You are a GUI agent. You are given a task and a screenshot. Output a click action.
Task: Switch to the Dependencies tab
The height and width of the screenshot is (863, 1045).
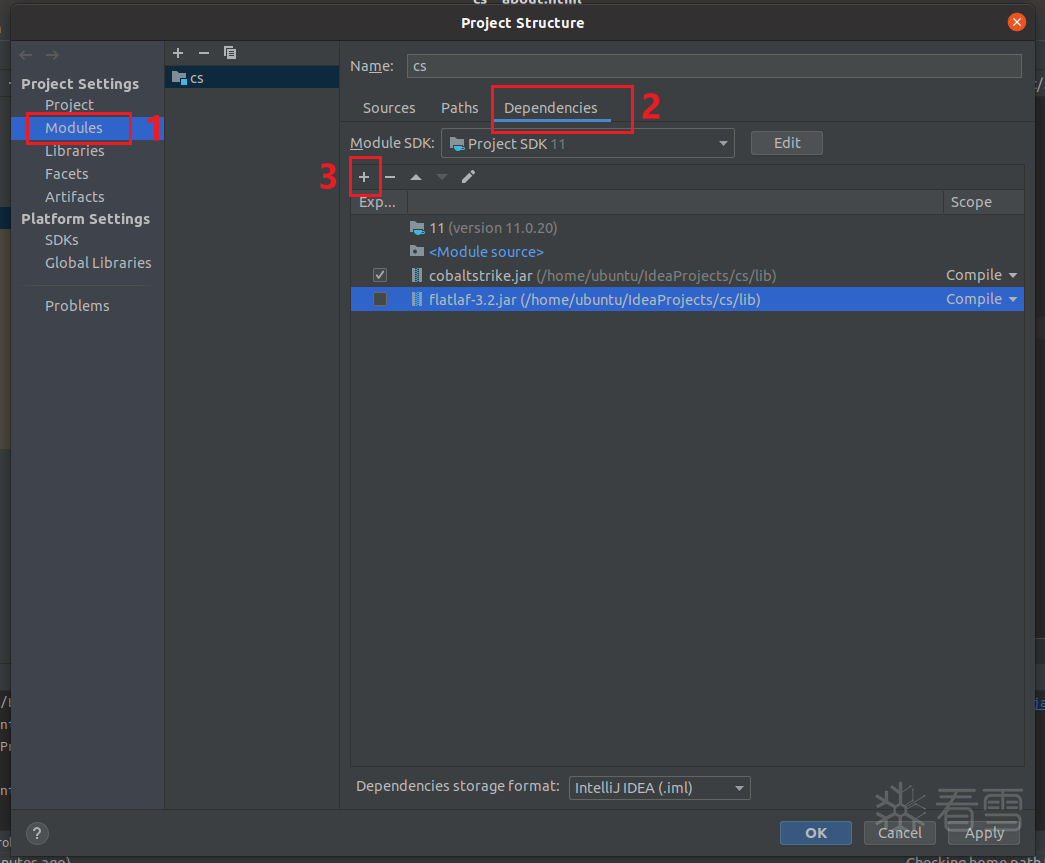click(x=550, y=108)
